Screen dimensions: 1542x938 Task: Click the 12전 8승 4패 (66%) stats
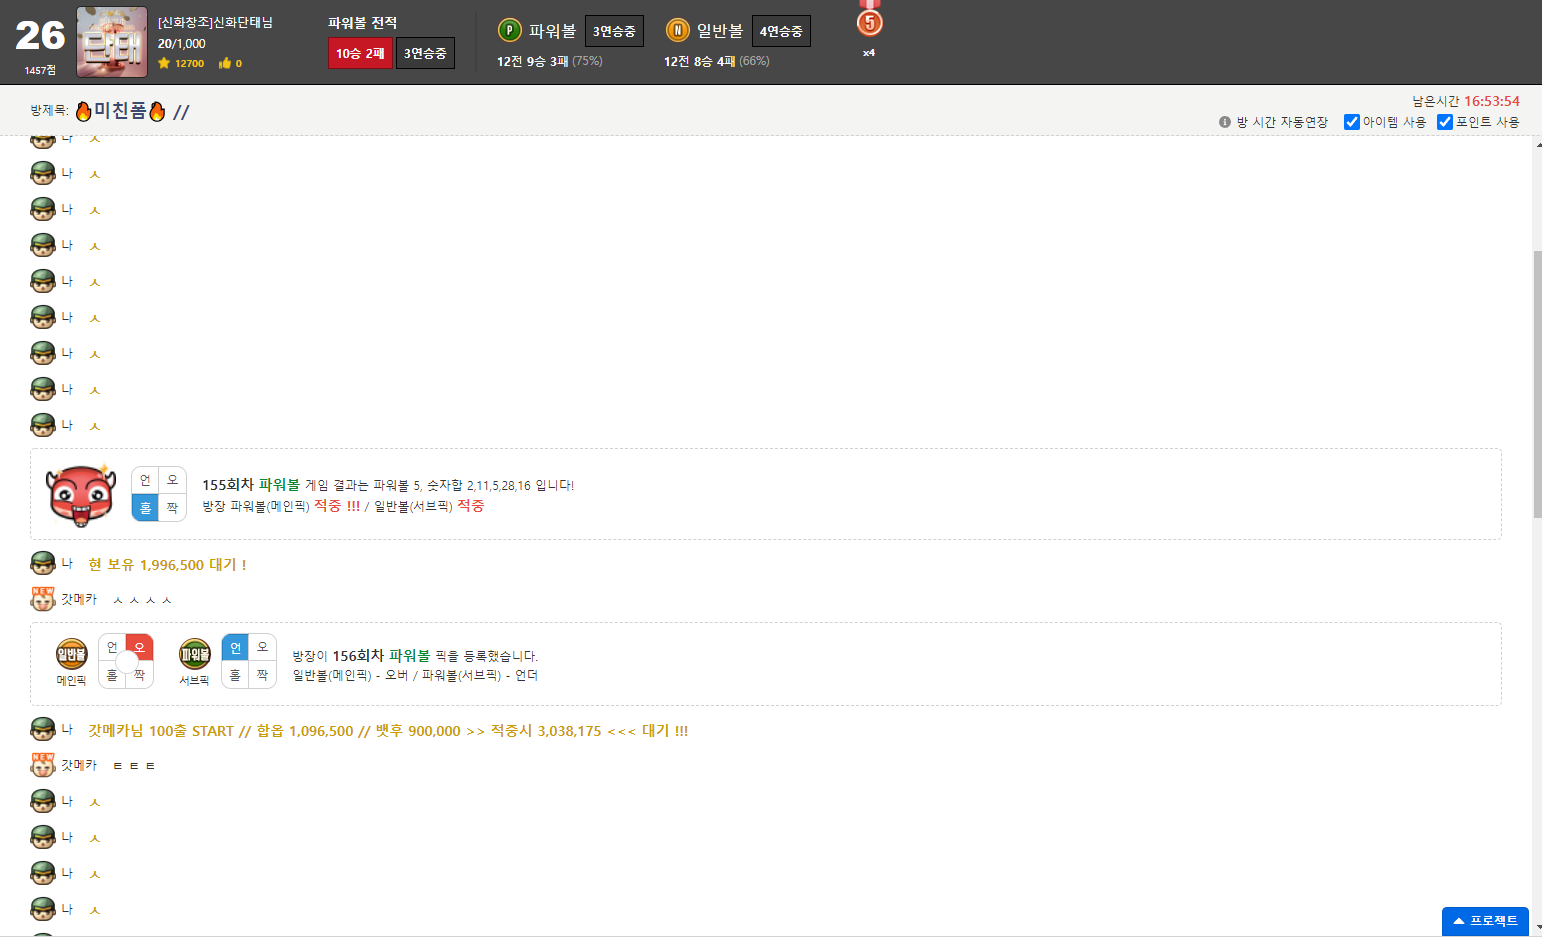[x=716, y=61]
